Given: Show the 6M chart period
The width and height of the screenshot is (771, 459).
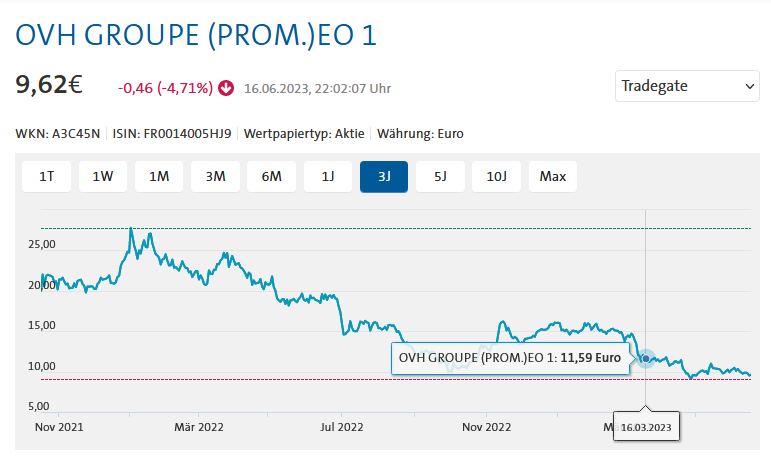Looking at the screenshot, I should pyautogui.click(x=271, y=177).
